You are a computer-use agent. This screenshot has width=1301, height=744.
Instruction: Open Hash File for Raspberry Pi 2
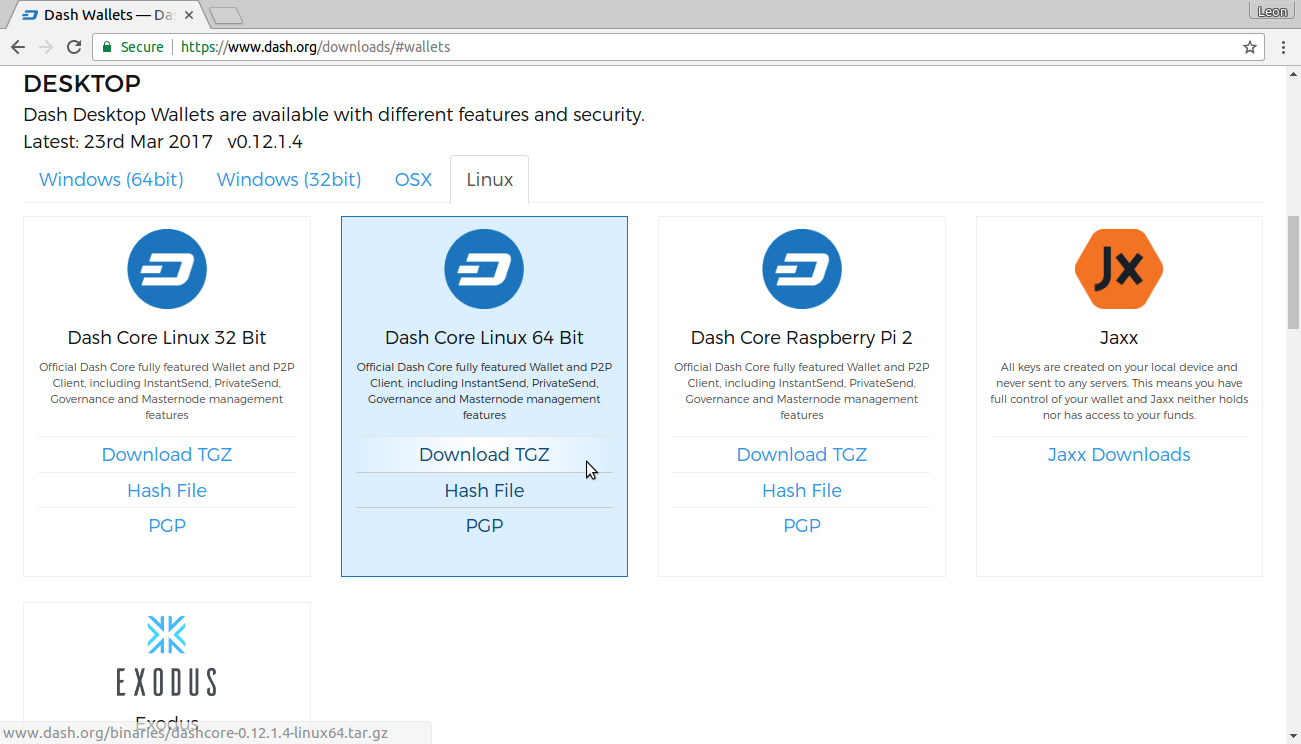click(802, 491)
